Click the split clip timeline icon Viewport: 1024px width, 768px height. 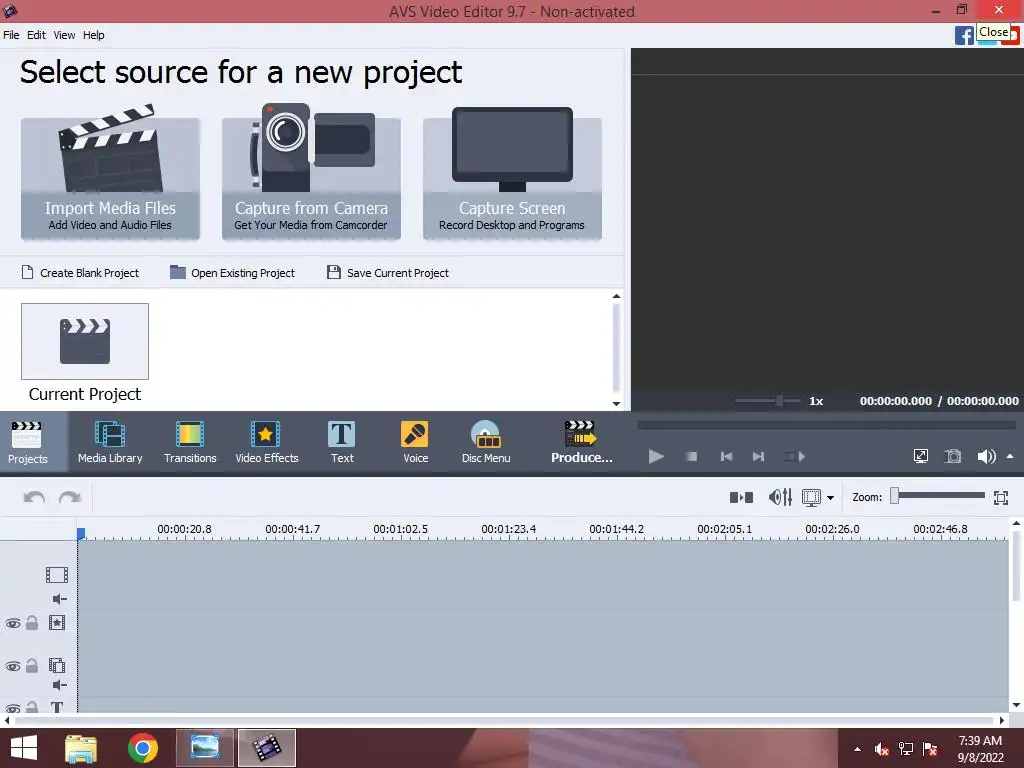tap(741, 498)
